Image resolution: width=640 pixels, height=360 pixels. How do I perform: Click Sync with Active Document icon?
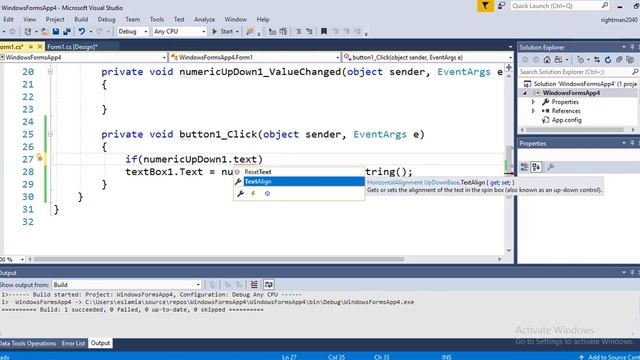[x=597, y=60]
